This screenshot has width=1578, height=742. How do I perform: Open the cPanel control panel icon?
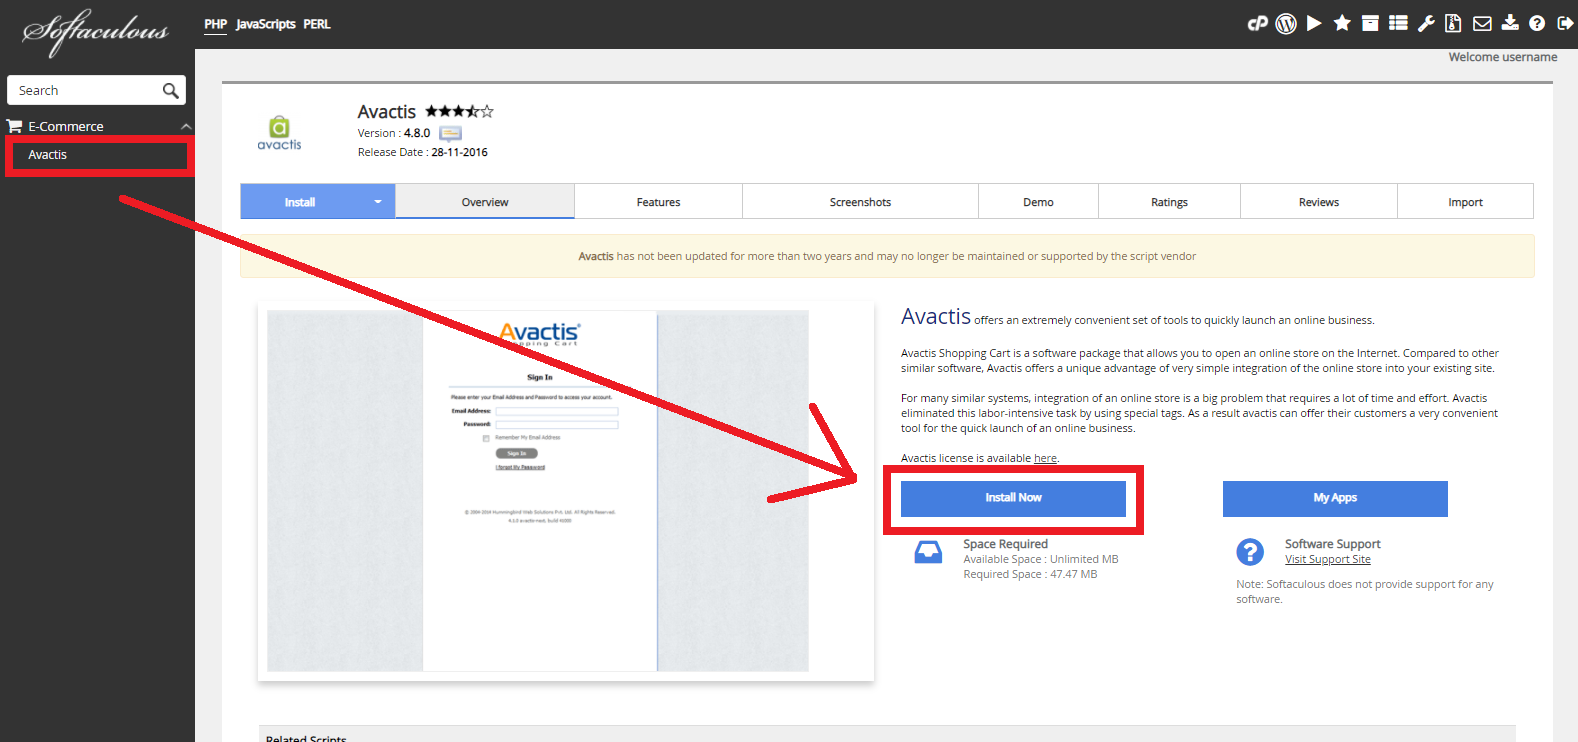coord(1257,23)
